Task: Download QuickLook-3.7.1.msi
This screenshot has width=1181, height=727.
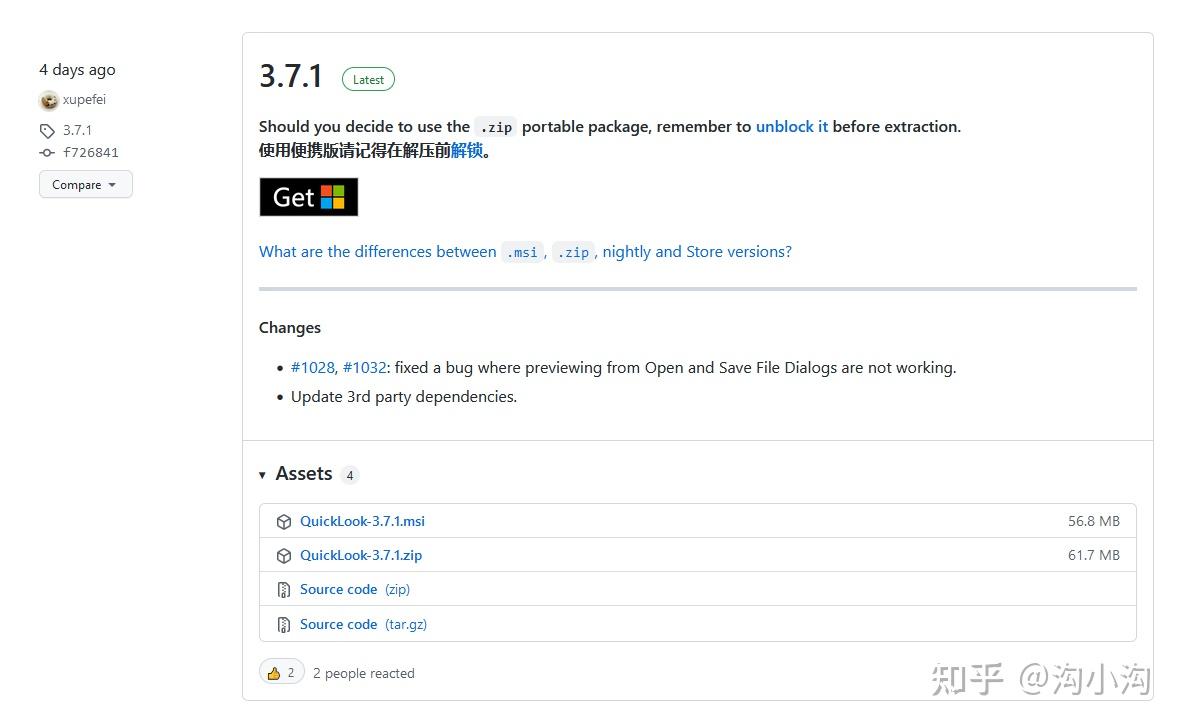Action: click(362, 521)
